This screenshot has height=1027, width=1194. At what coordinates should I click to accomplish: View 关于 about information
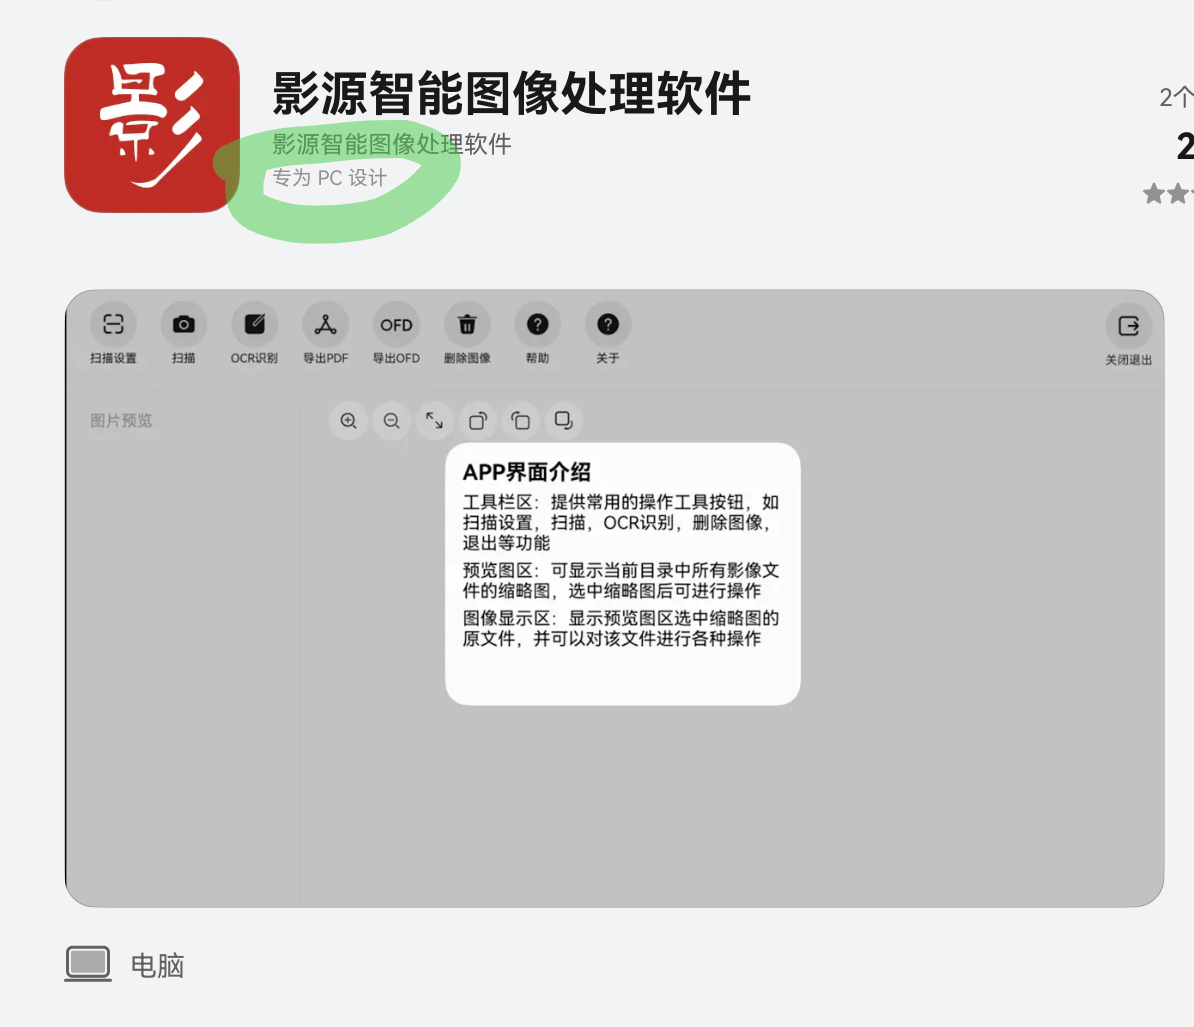point(608,324)
